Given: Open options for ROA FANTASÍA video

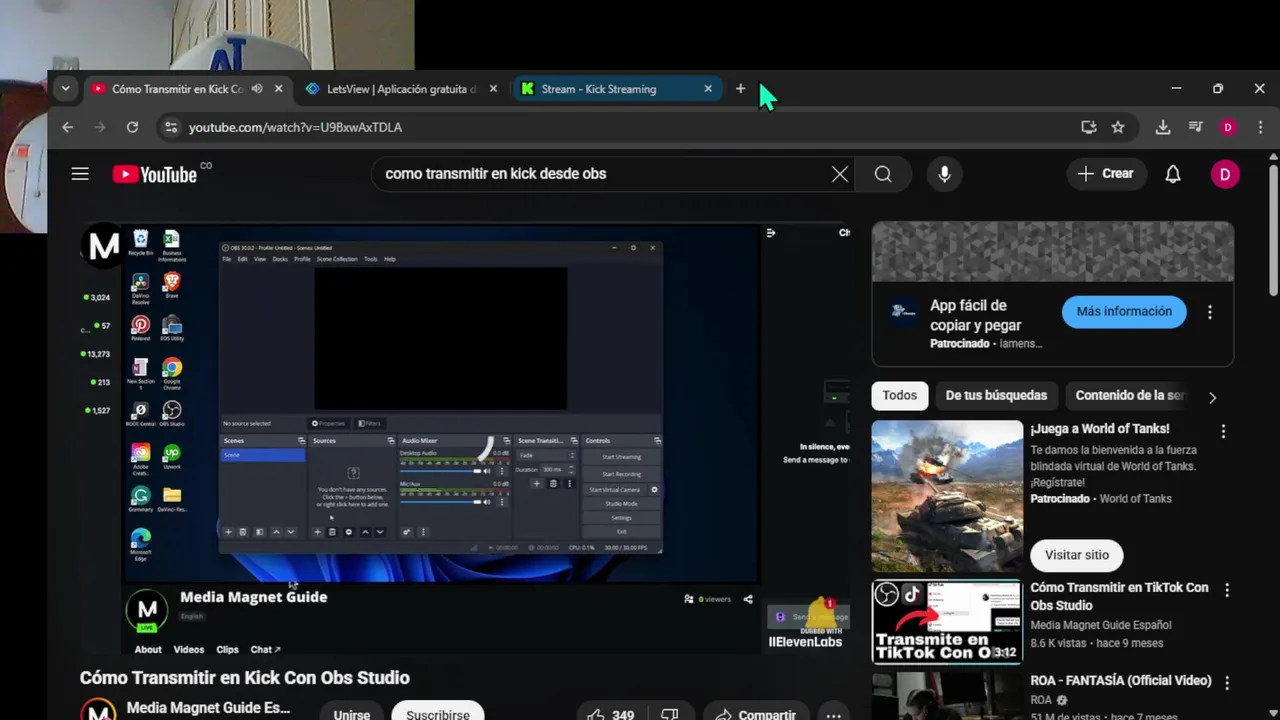Looking at the screenshot, I should coord(1227,683).
